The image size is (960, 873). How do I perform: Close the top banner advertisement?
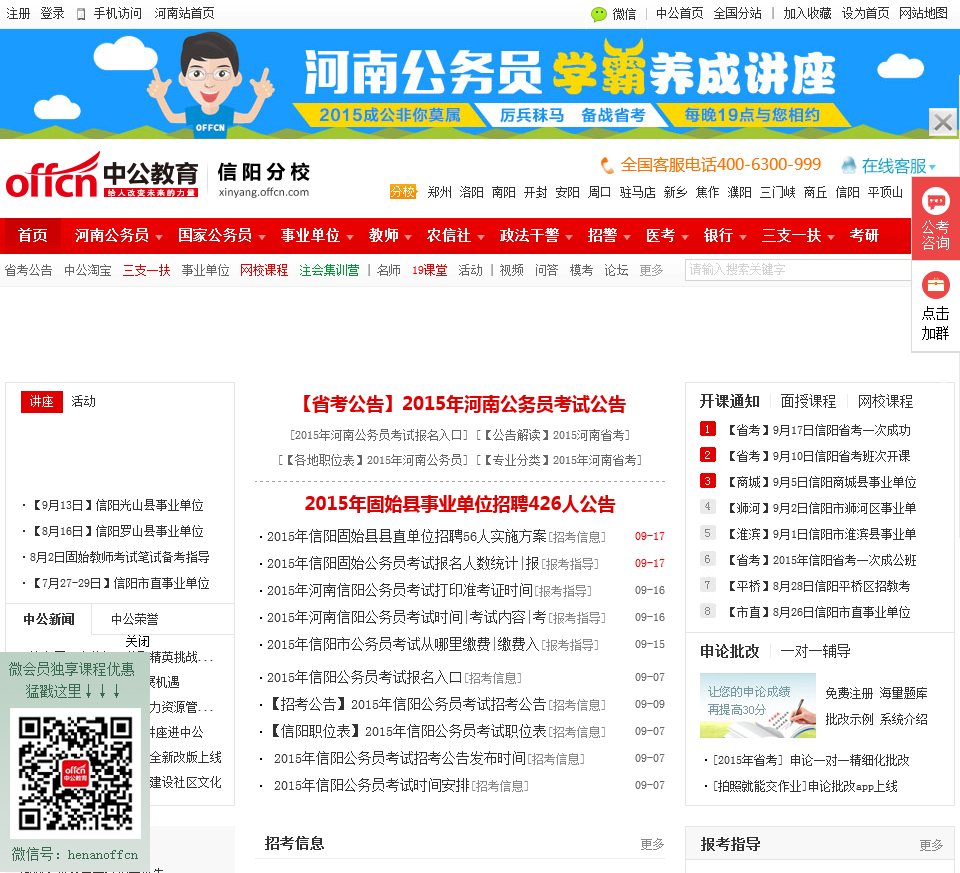pyautogui.click(x=943, y=122)
